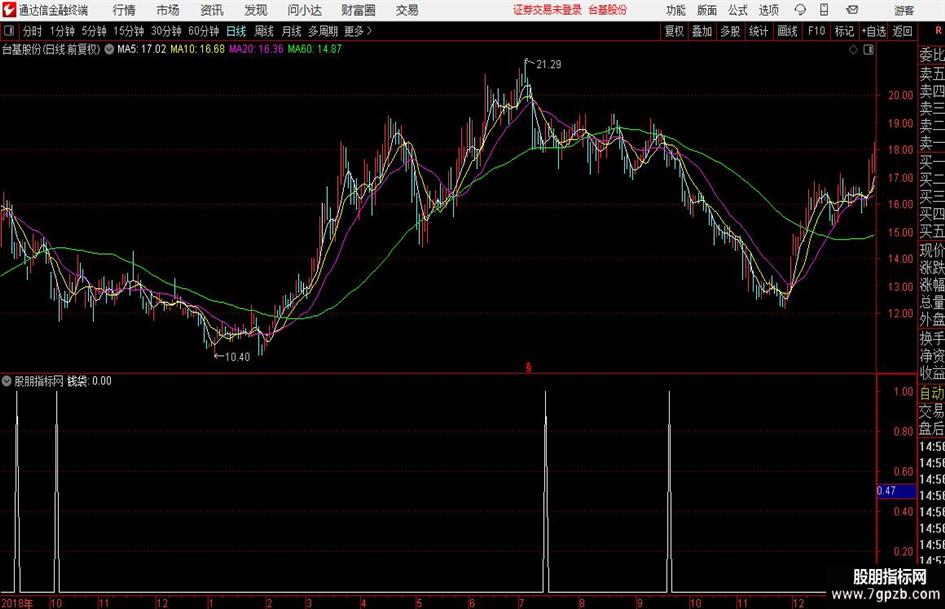The image size is (945, 609).
Task: Open the 资讯 menu
Action: (x=212, y=10)
